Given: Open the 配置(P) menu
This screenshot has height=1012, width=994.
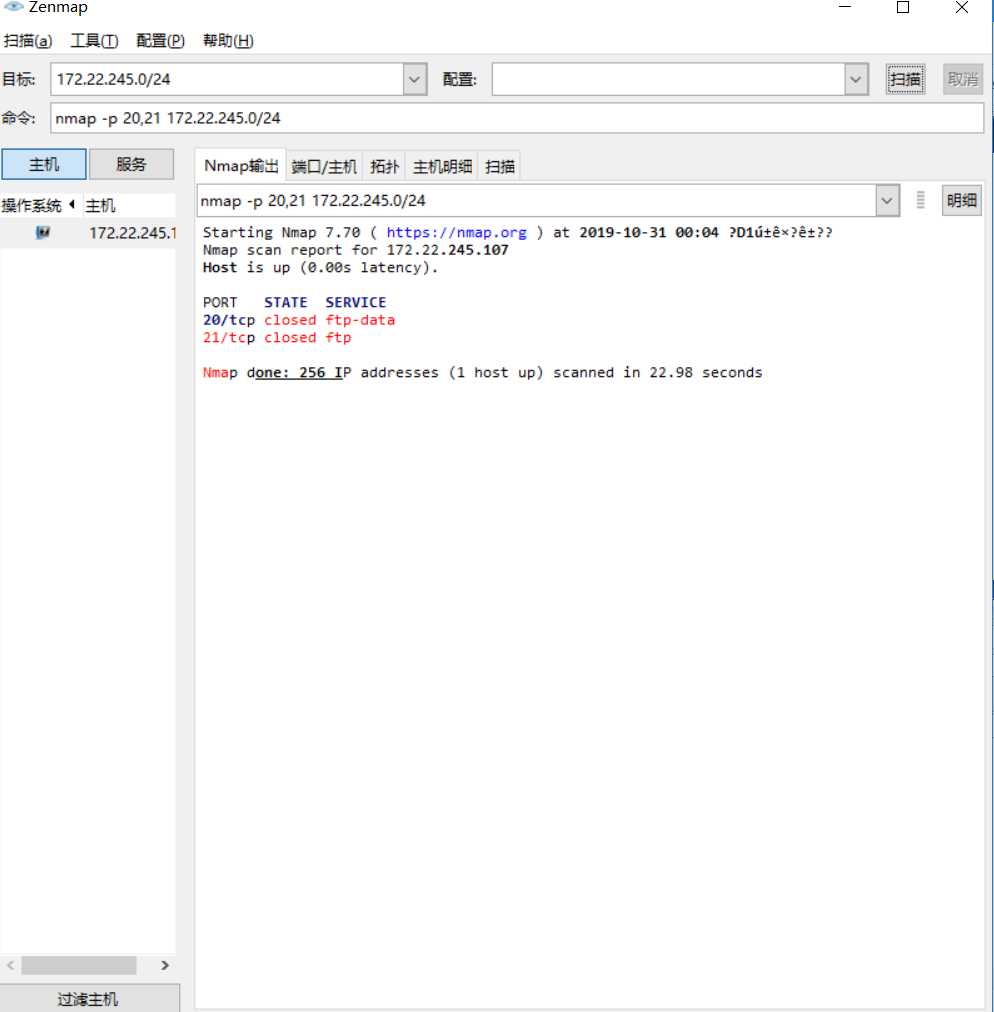Looking at the screenshot, I should tap(160, 41).
